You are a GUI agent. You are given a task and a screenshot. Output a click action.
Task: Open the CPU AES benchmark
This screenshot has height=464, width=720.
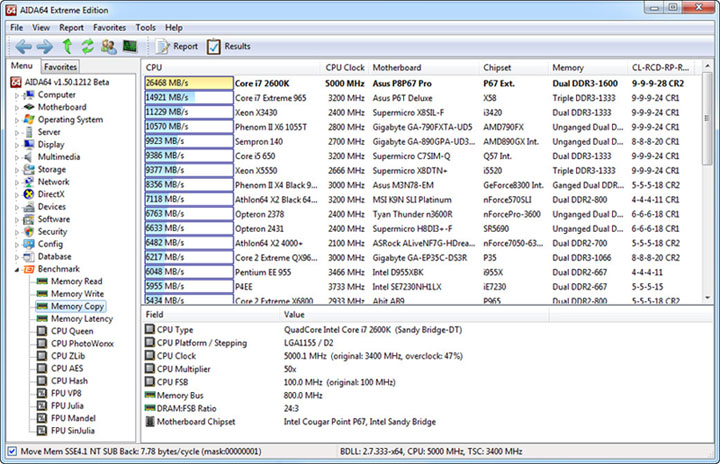click(x=67, y=368)
